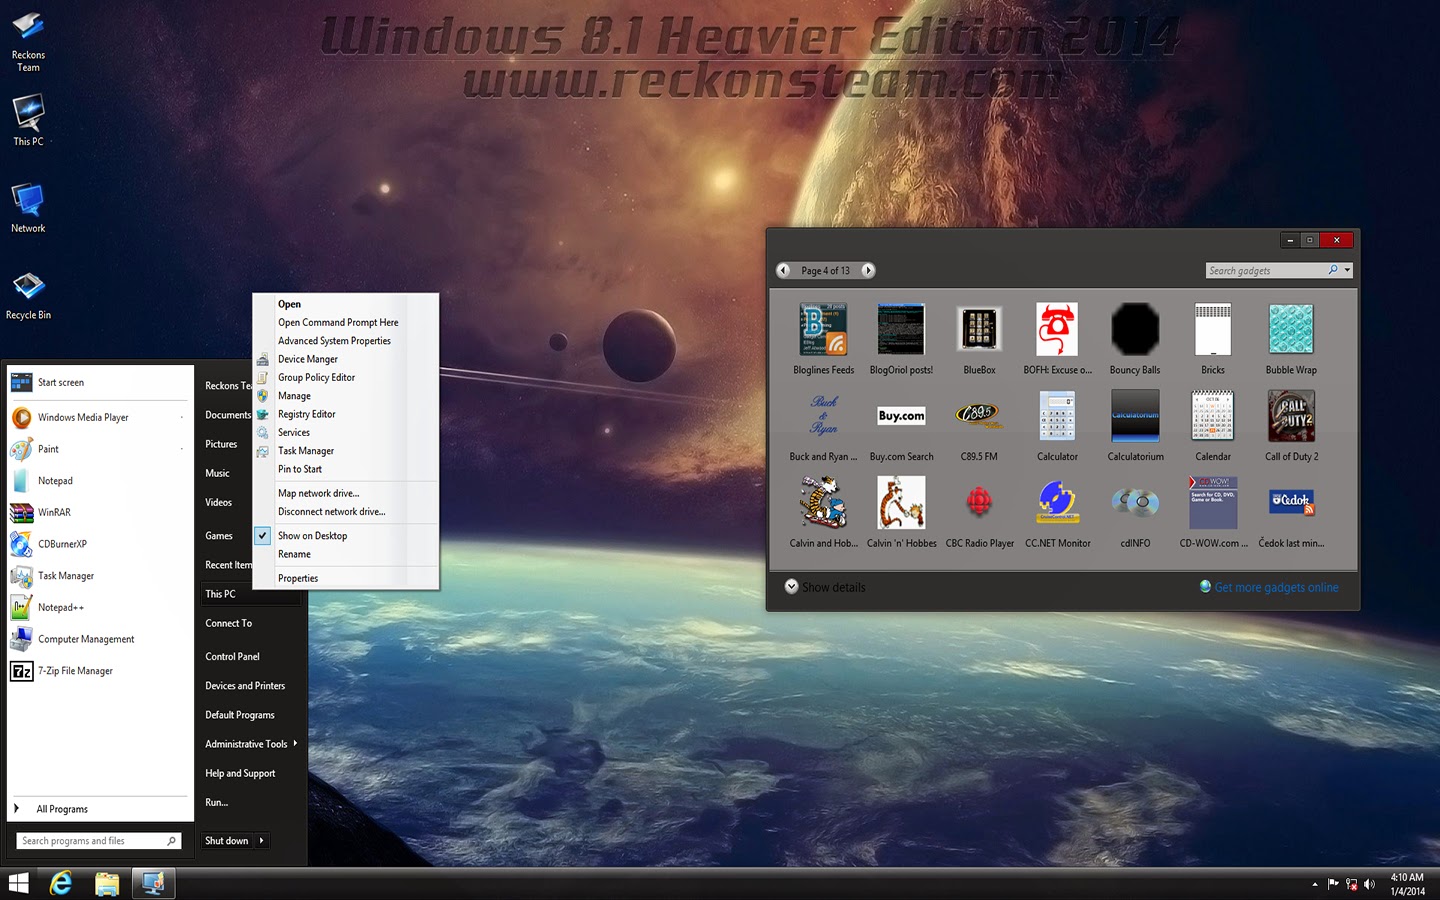Click Get more gadgets online link
The image size is (1440, 900).
1276,587
